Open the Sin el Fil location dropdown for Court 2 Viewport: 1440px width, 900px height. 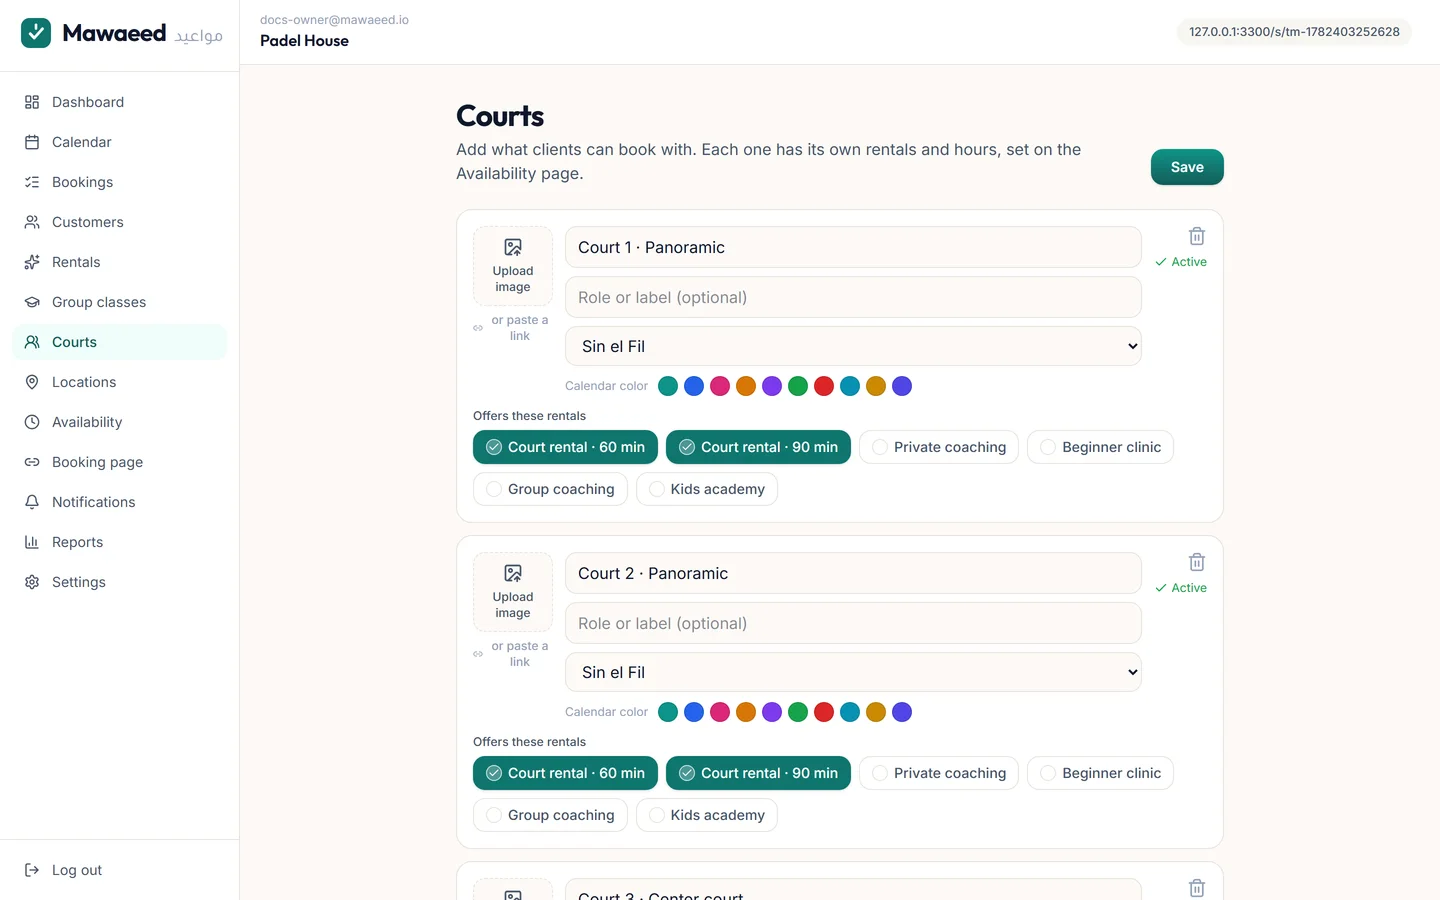853,672
